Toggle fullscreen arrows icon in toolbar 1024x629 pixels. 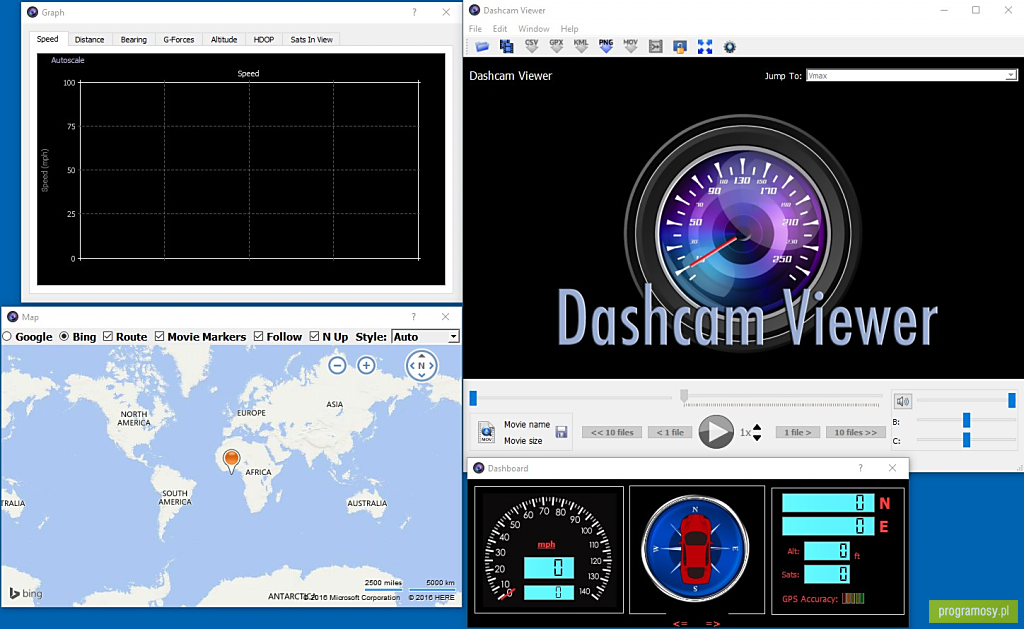[x=705, y=46]
